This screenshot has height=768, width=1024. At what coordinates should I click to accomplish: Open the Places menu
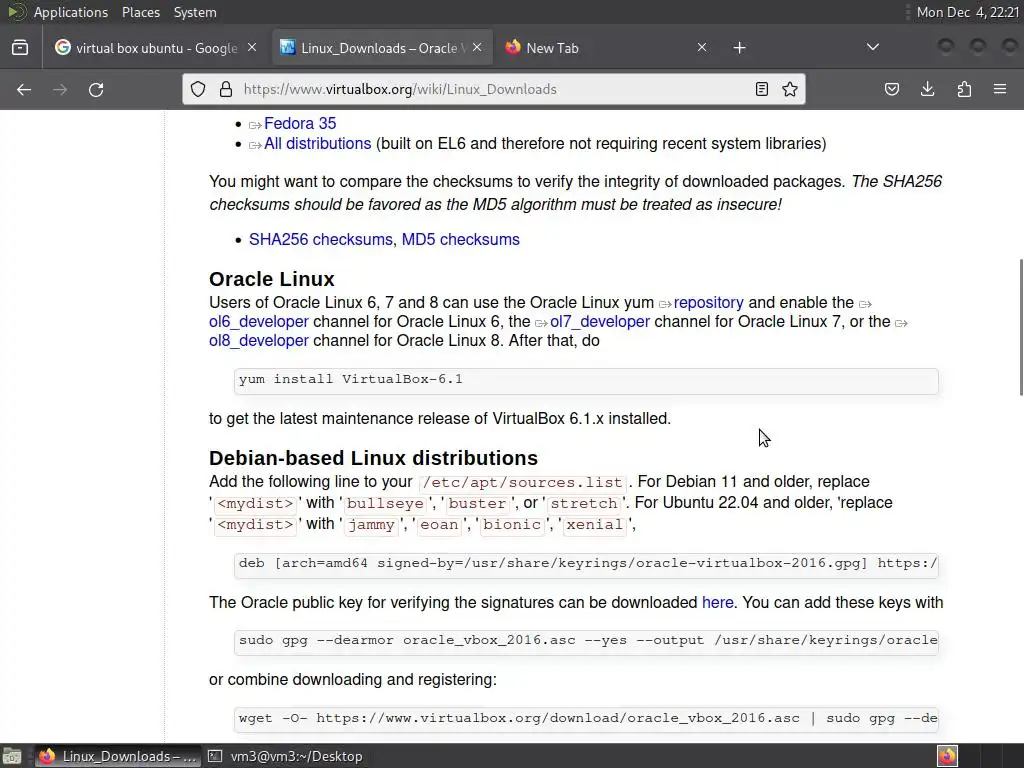click(140, 12)
